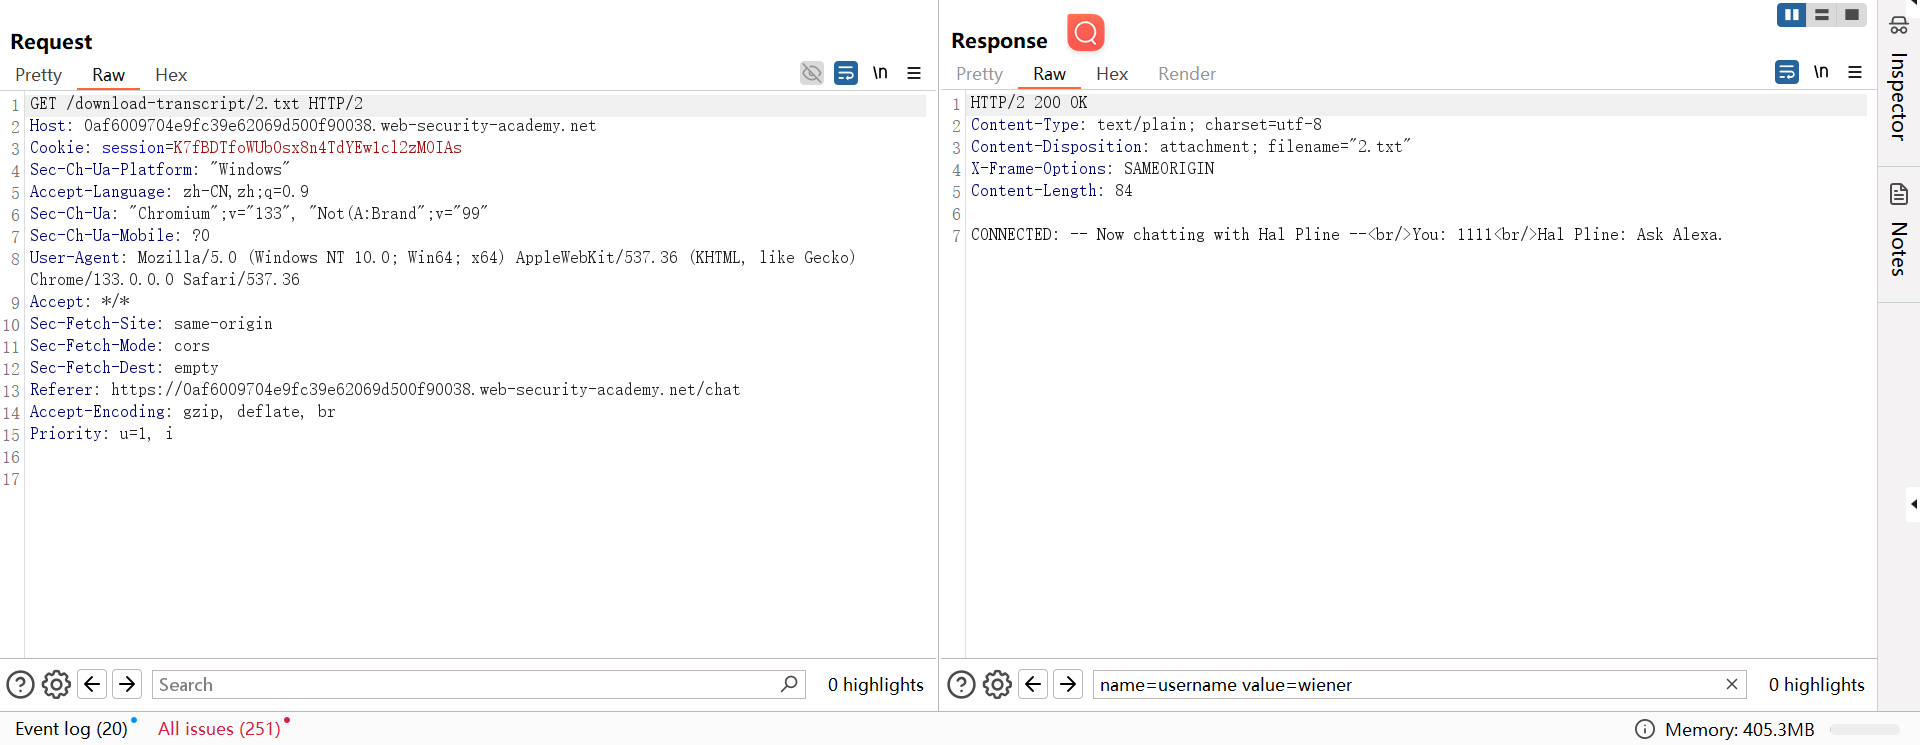The width and height of the screenshot is (1920, 745).
Task: Click the request search help icon
Action: [x=20, y=684]
